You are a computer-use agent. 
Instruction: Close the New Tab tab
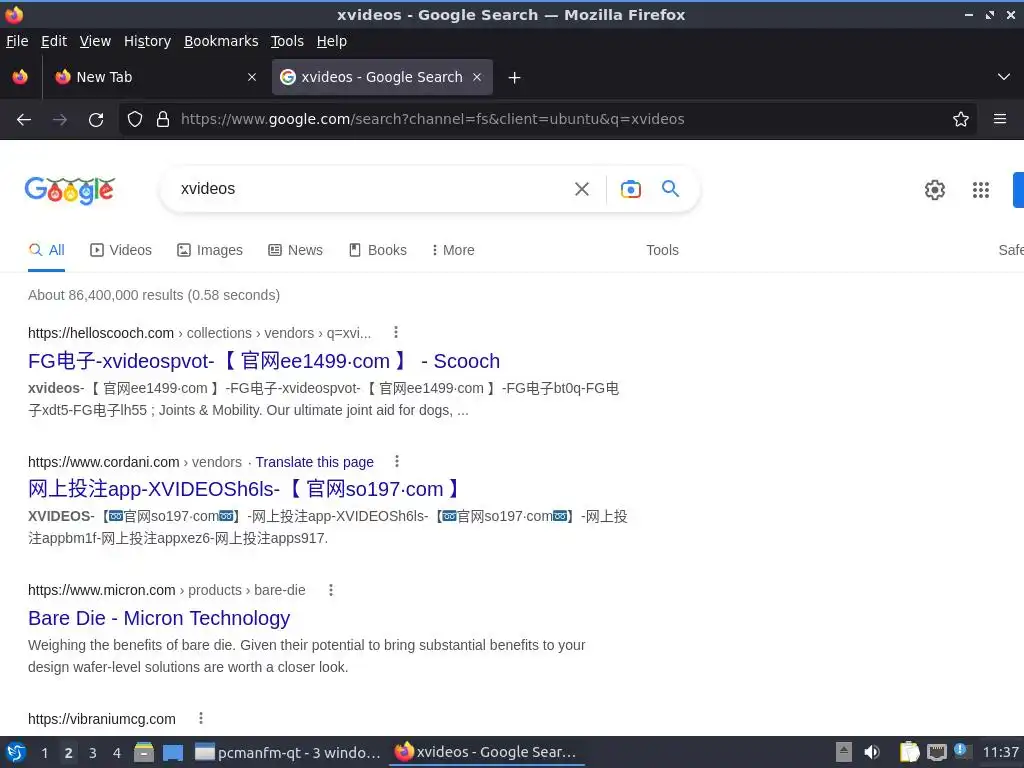(252, 77)
